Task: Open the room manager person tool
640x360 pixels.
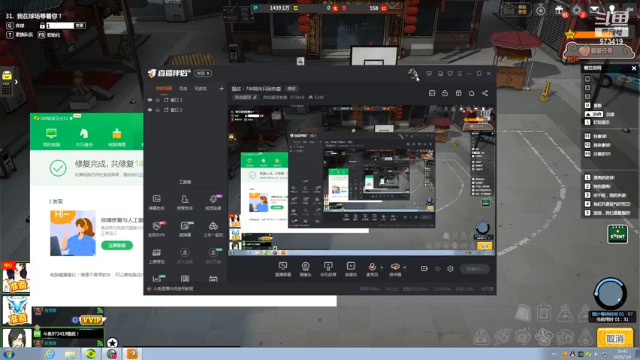Action: pos(185,202)
